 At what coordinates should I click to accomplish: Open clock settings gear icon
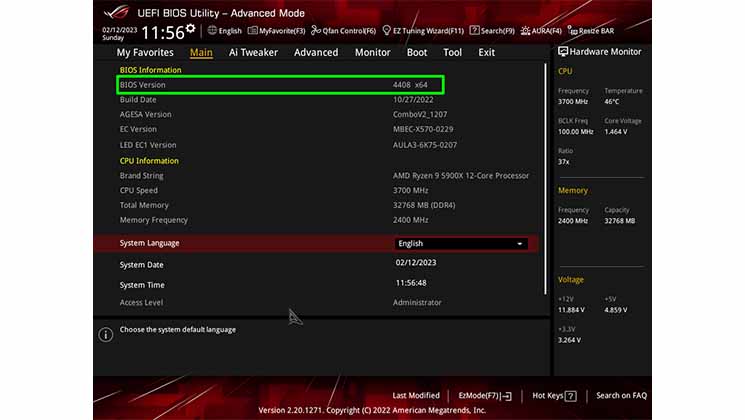click(x=191, y=29)
